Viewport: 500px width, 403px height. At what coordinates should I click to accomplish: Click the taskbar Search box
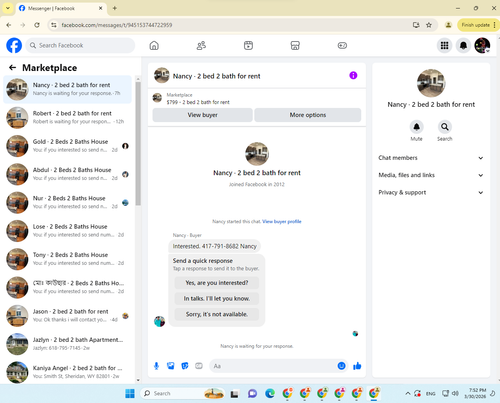click(183, 394)
